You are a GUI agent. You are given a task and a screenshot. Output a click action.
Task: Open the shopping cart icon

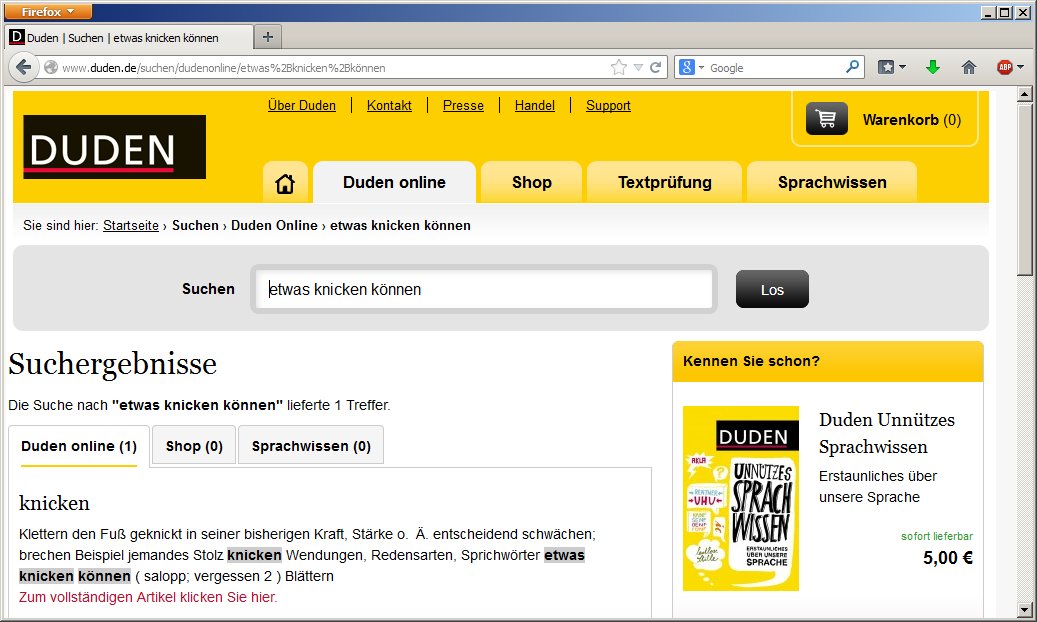coord(826,119)
